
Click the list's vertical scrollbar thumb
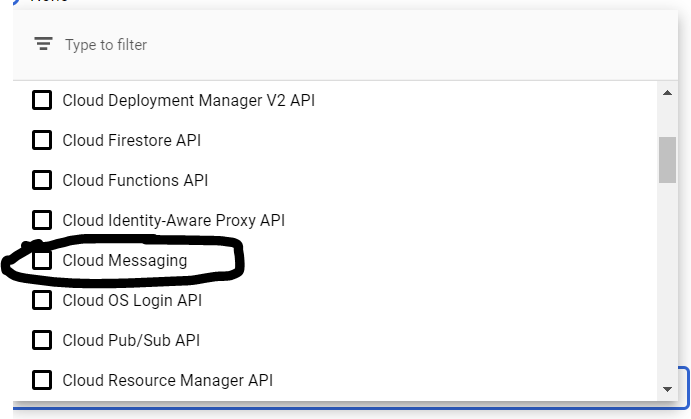point(667,160)
